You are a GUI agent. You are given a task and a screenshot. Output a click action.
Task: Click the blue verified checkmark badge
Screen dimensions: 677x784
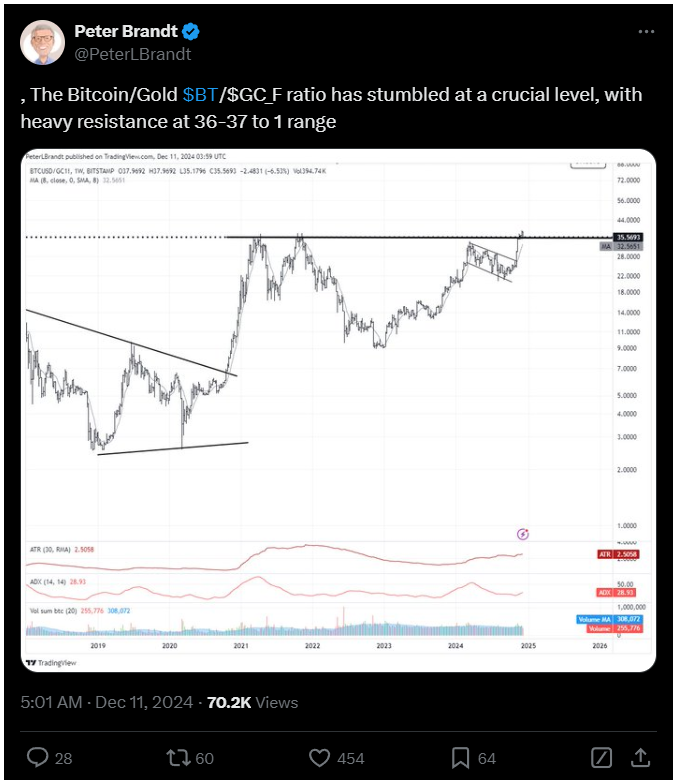190,32
